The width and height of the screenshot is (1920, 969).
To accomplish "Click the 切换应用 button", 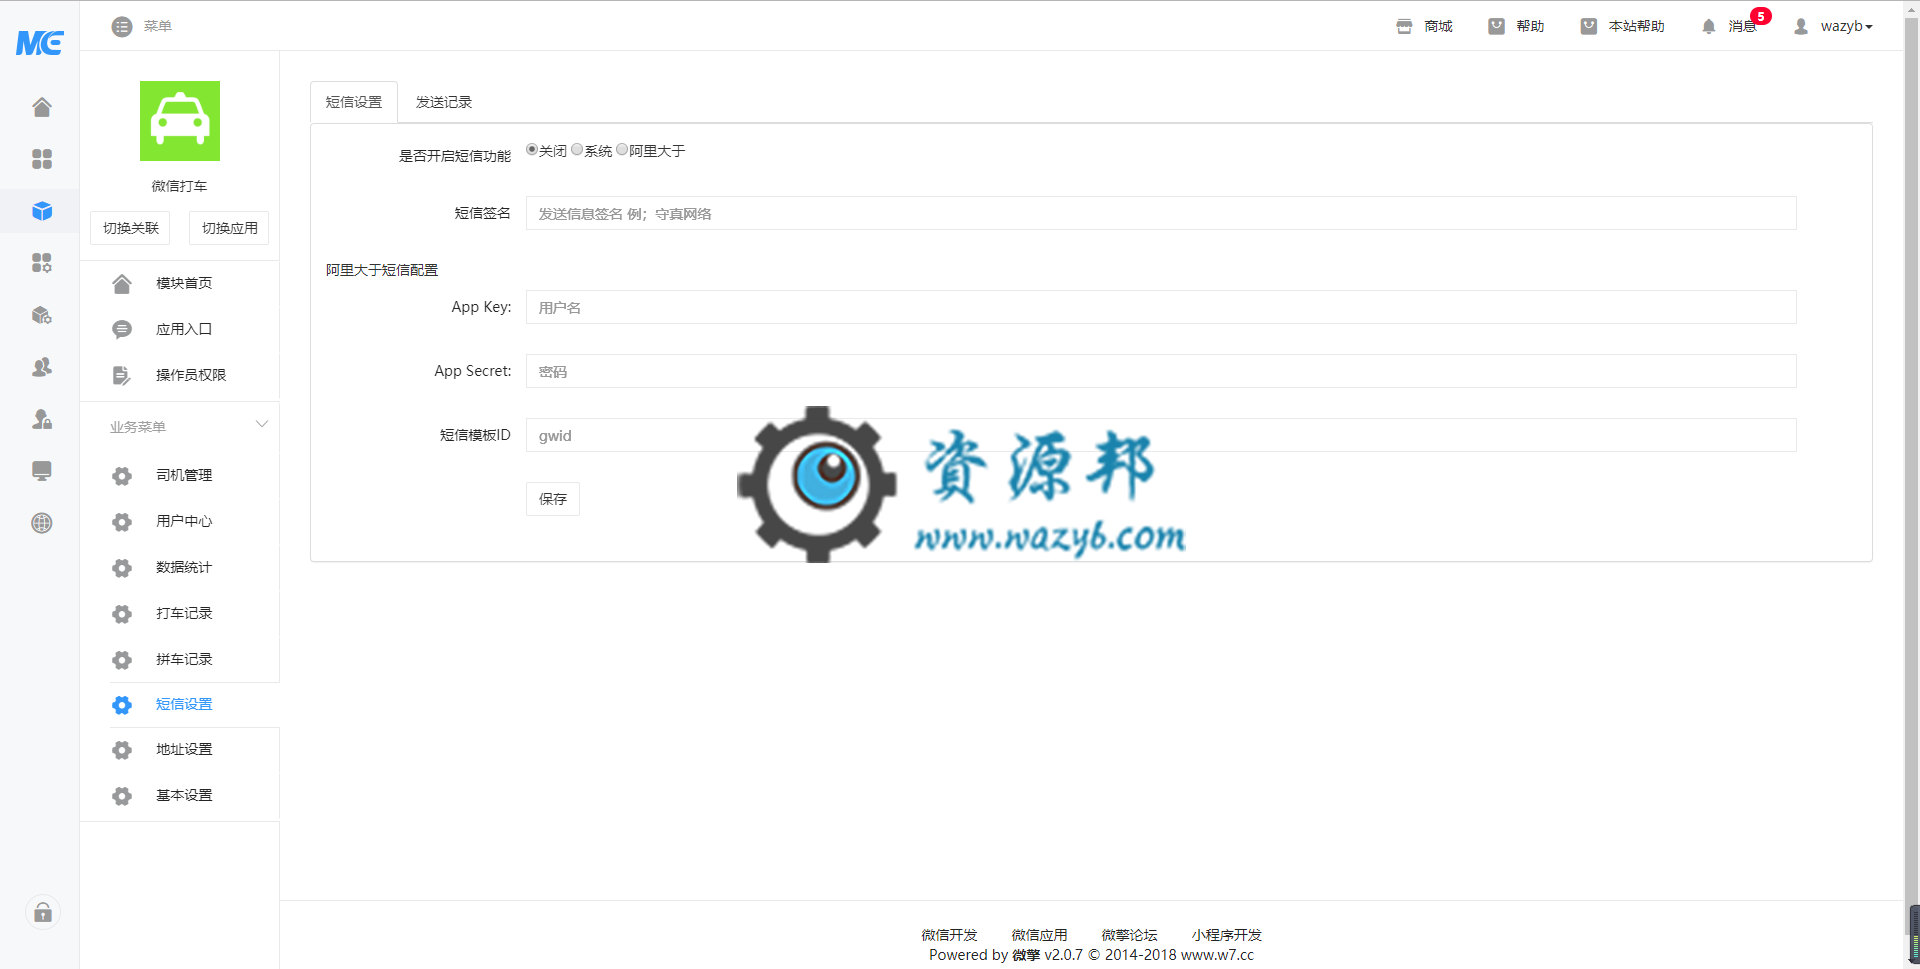I will coord(229,228).
